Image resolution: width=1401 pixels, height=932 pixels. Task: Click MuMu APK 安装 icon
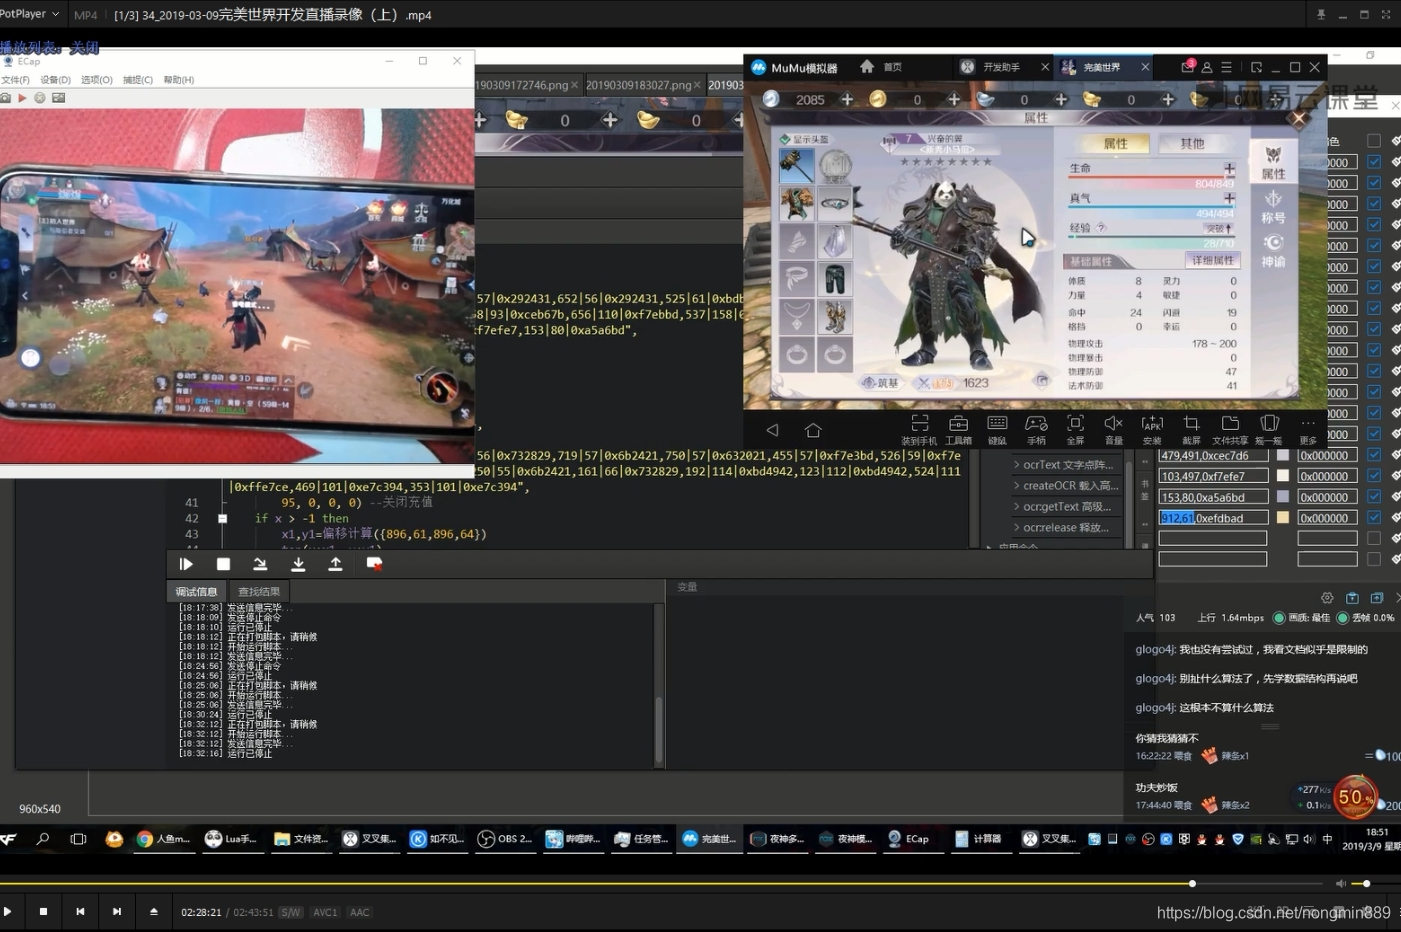click(1152, 430)
